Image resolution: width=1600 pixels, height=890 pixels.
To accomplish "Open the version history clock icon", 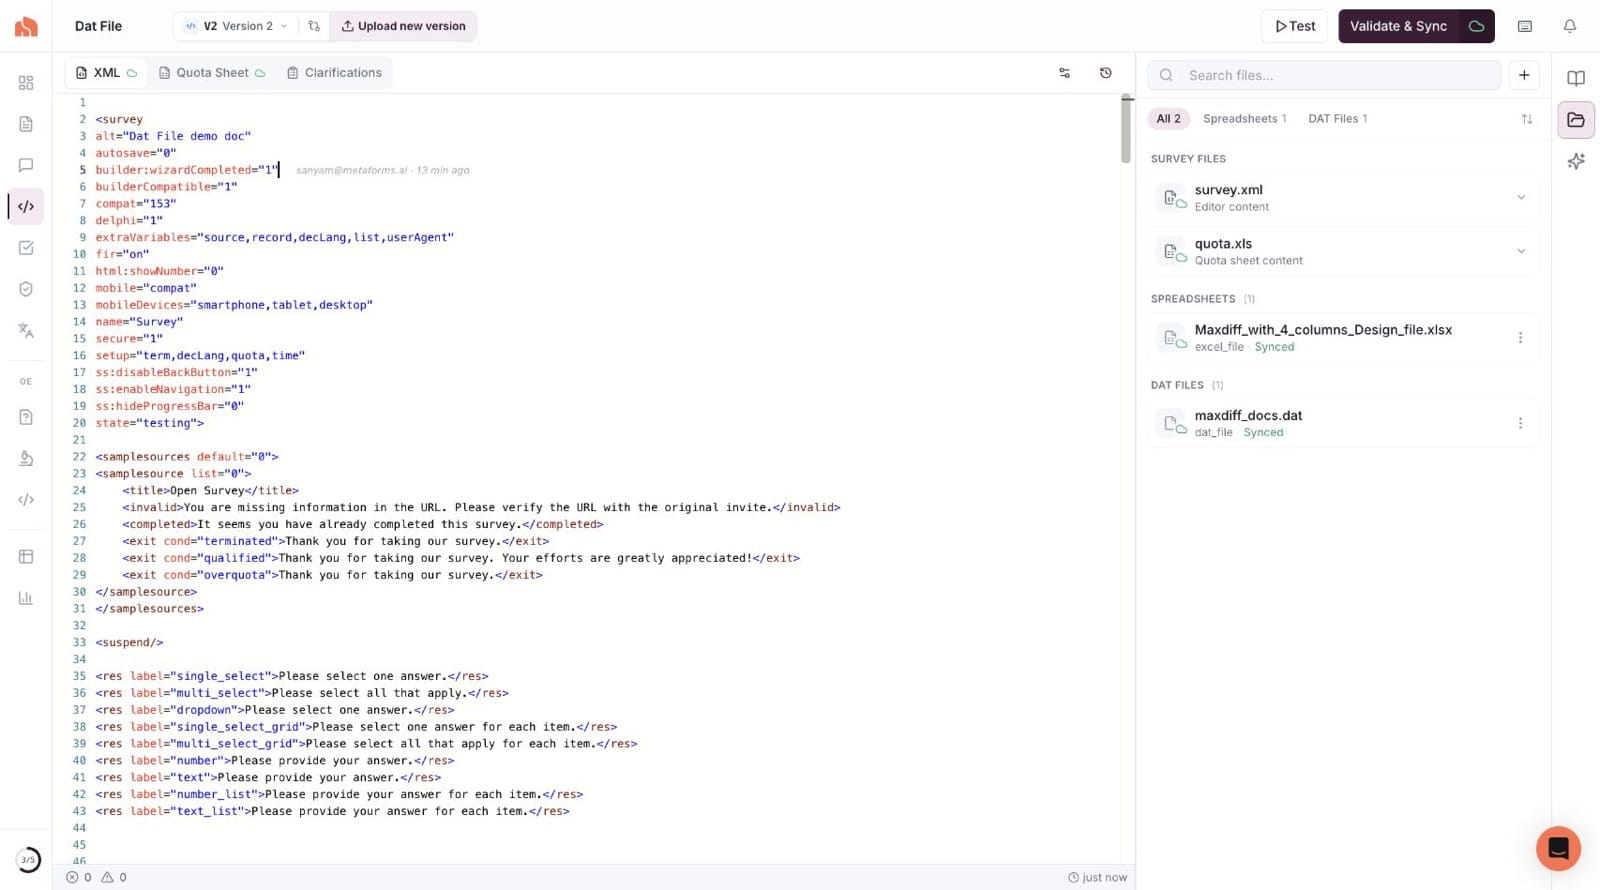I will click(1105, 73).
